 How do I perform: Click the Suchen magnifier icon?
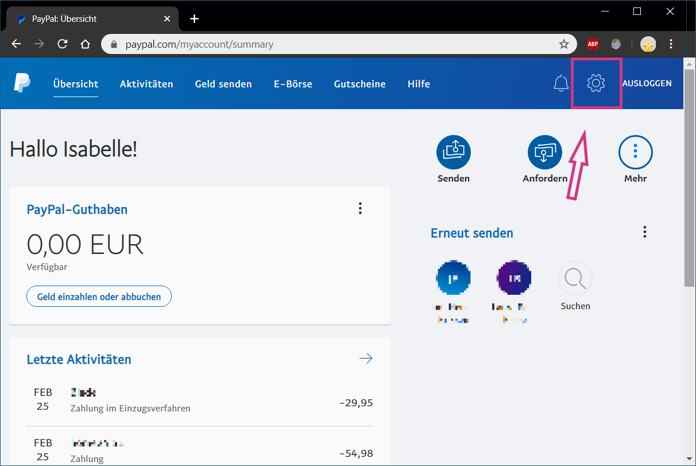(575, 278)
